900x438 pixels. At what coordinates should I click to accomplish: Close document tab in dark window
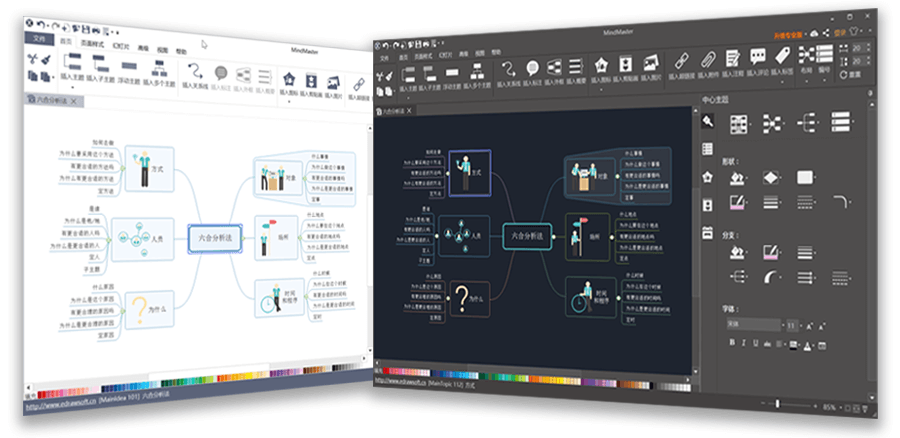409,110
